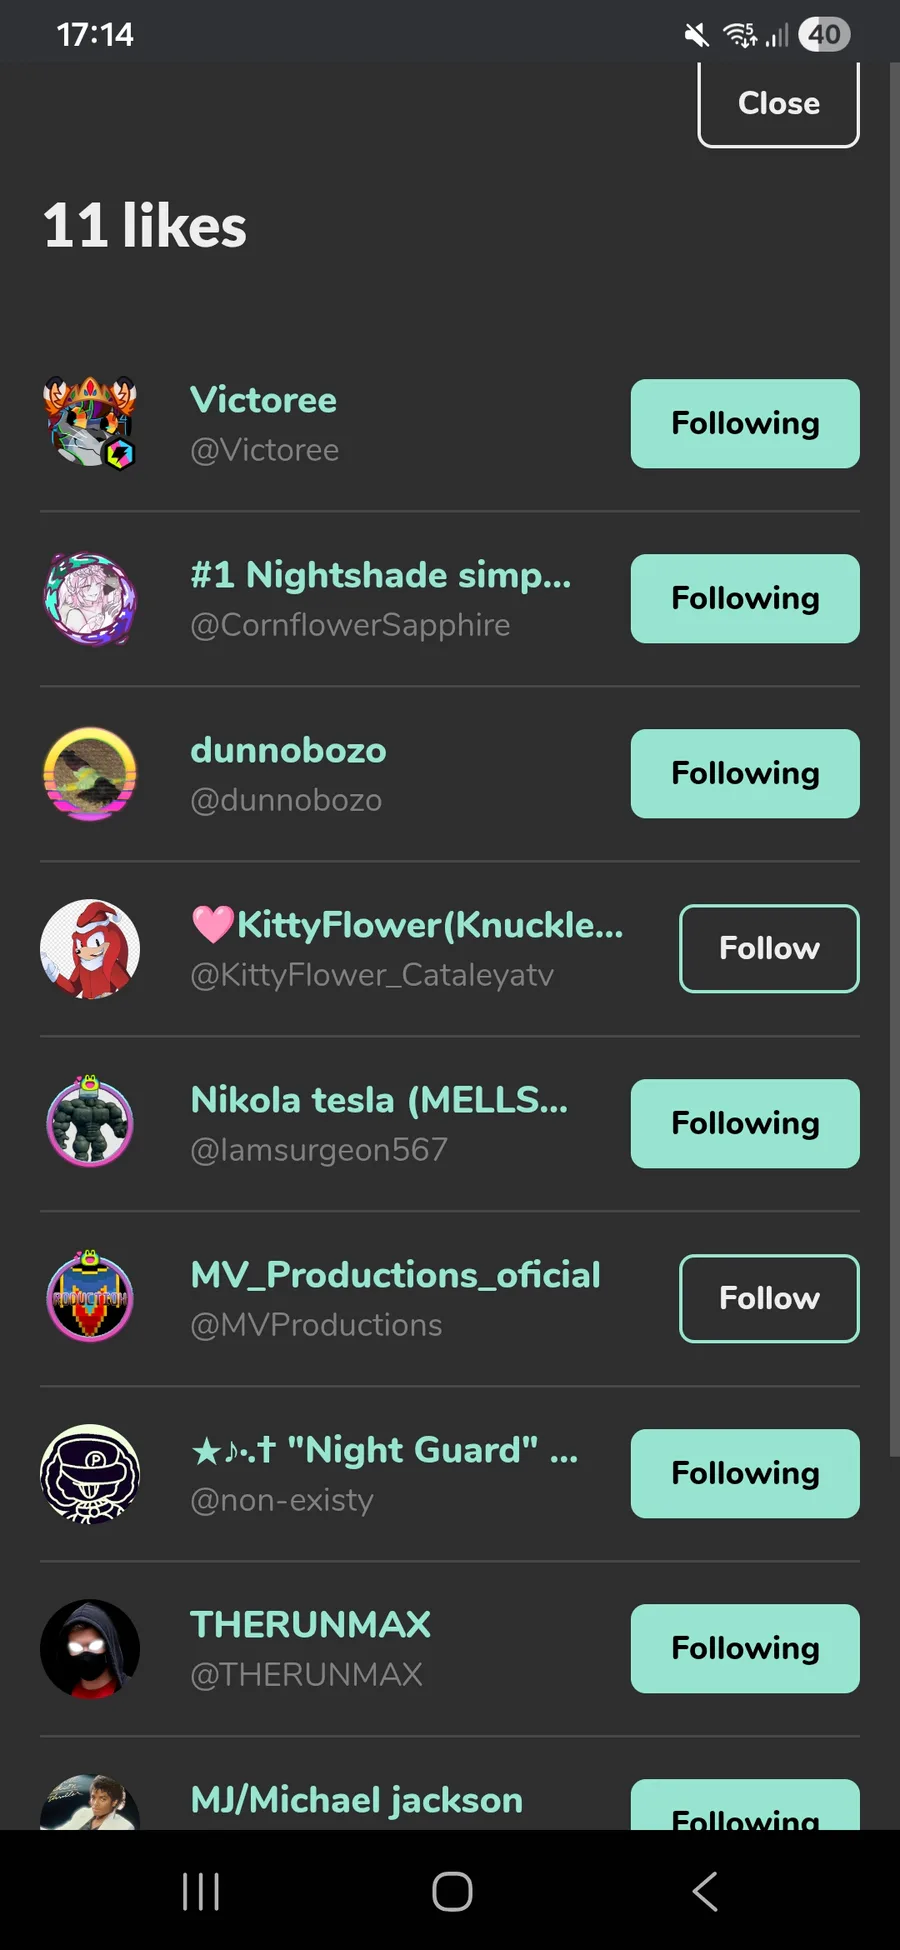The width and height of the screenshot is (900, 1950).
Task: Open MVProductions avatar image
Action: click(x=90, y=1299)
